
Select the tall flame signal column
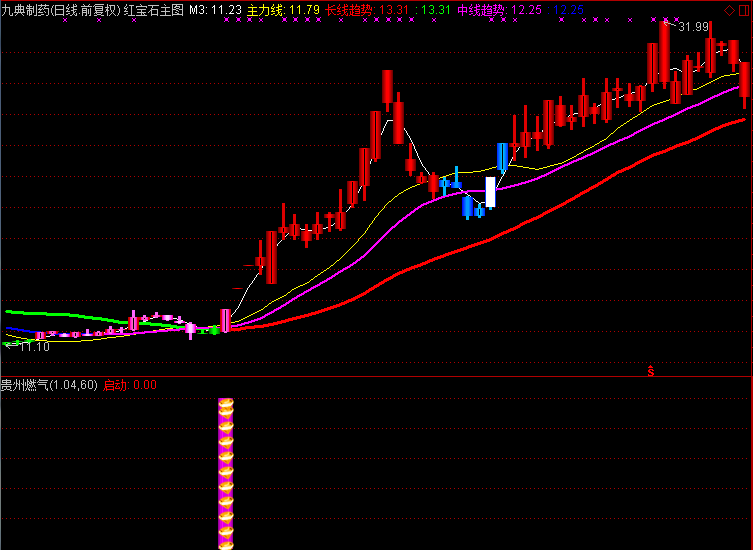226,472
